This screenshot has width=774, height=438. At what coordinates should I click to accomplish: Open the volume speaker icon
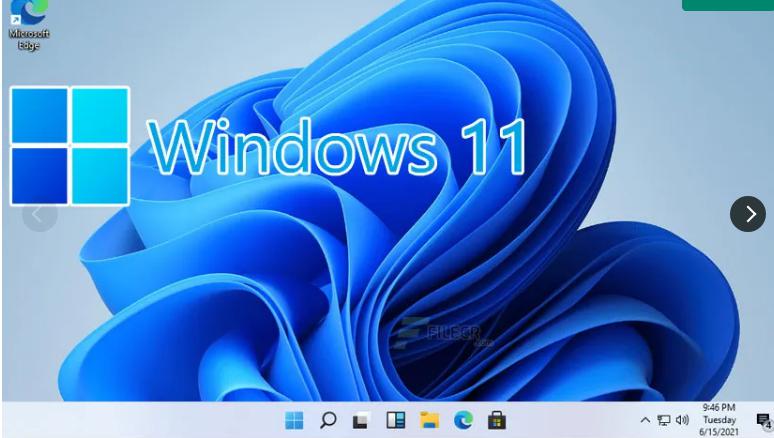(682, 420)
